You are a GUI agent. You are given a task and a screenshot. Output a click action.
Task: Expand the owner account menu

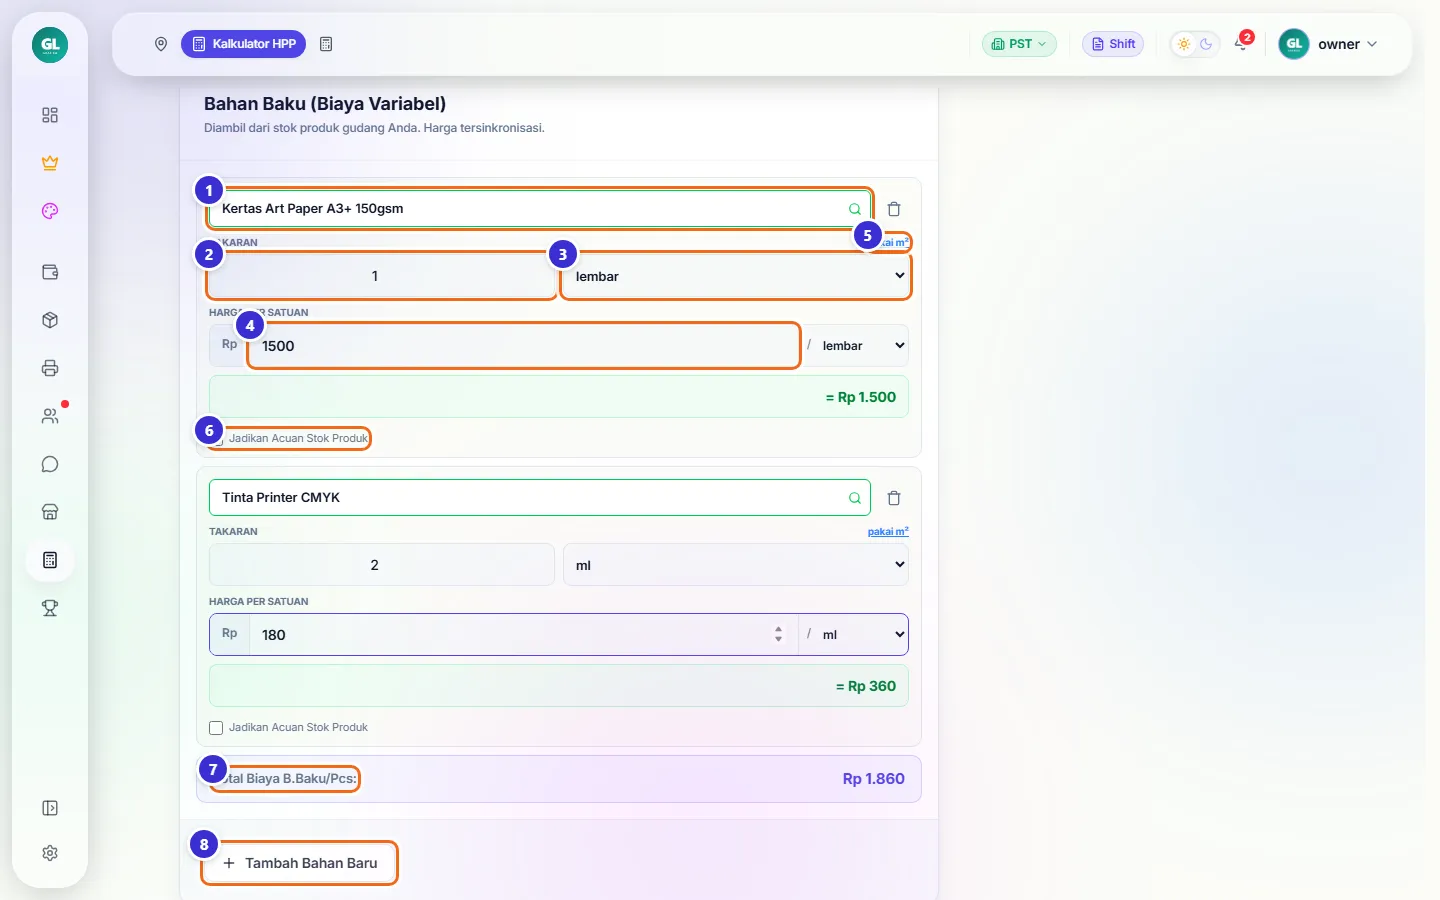click(1329, 44)
